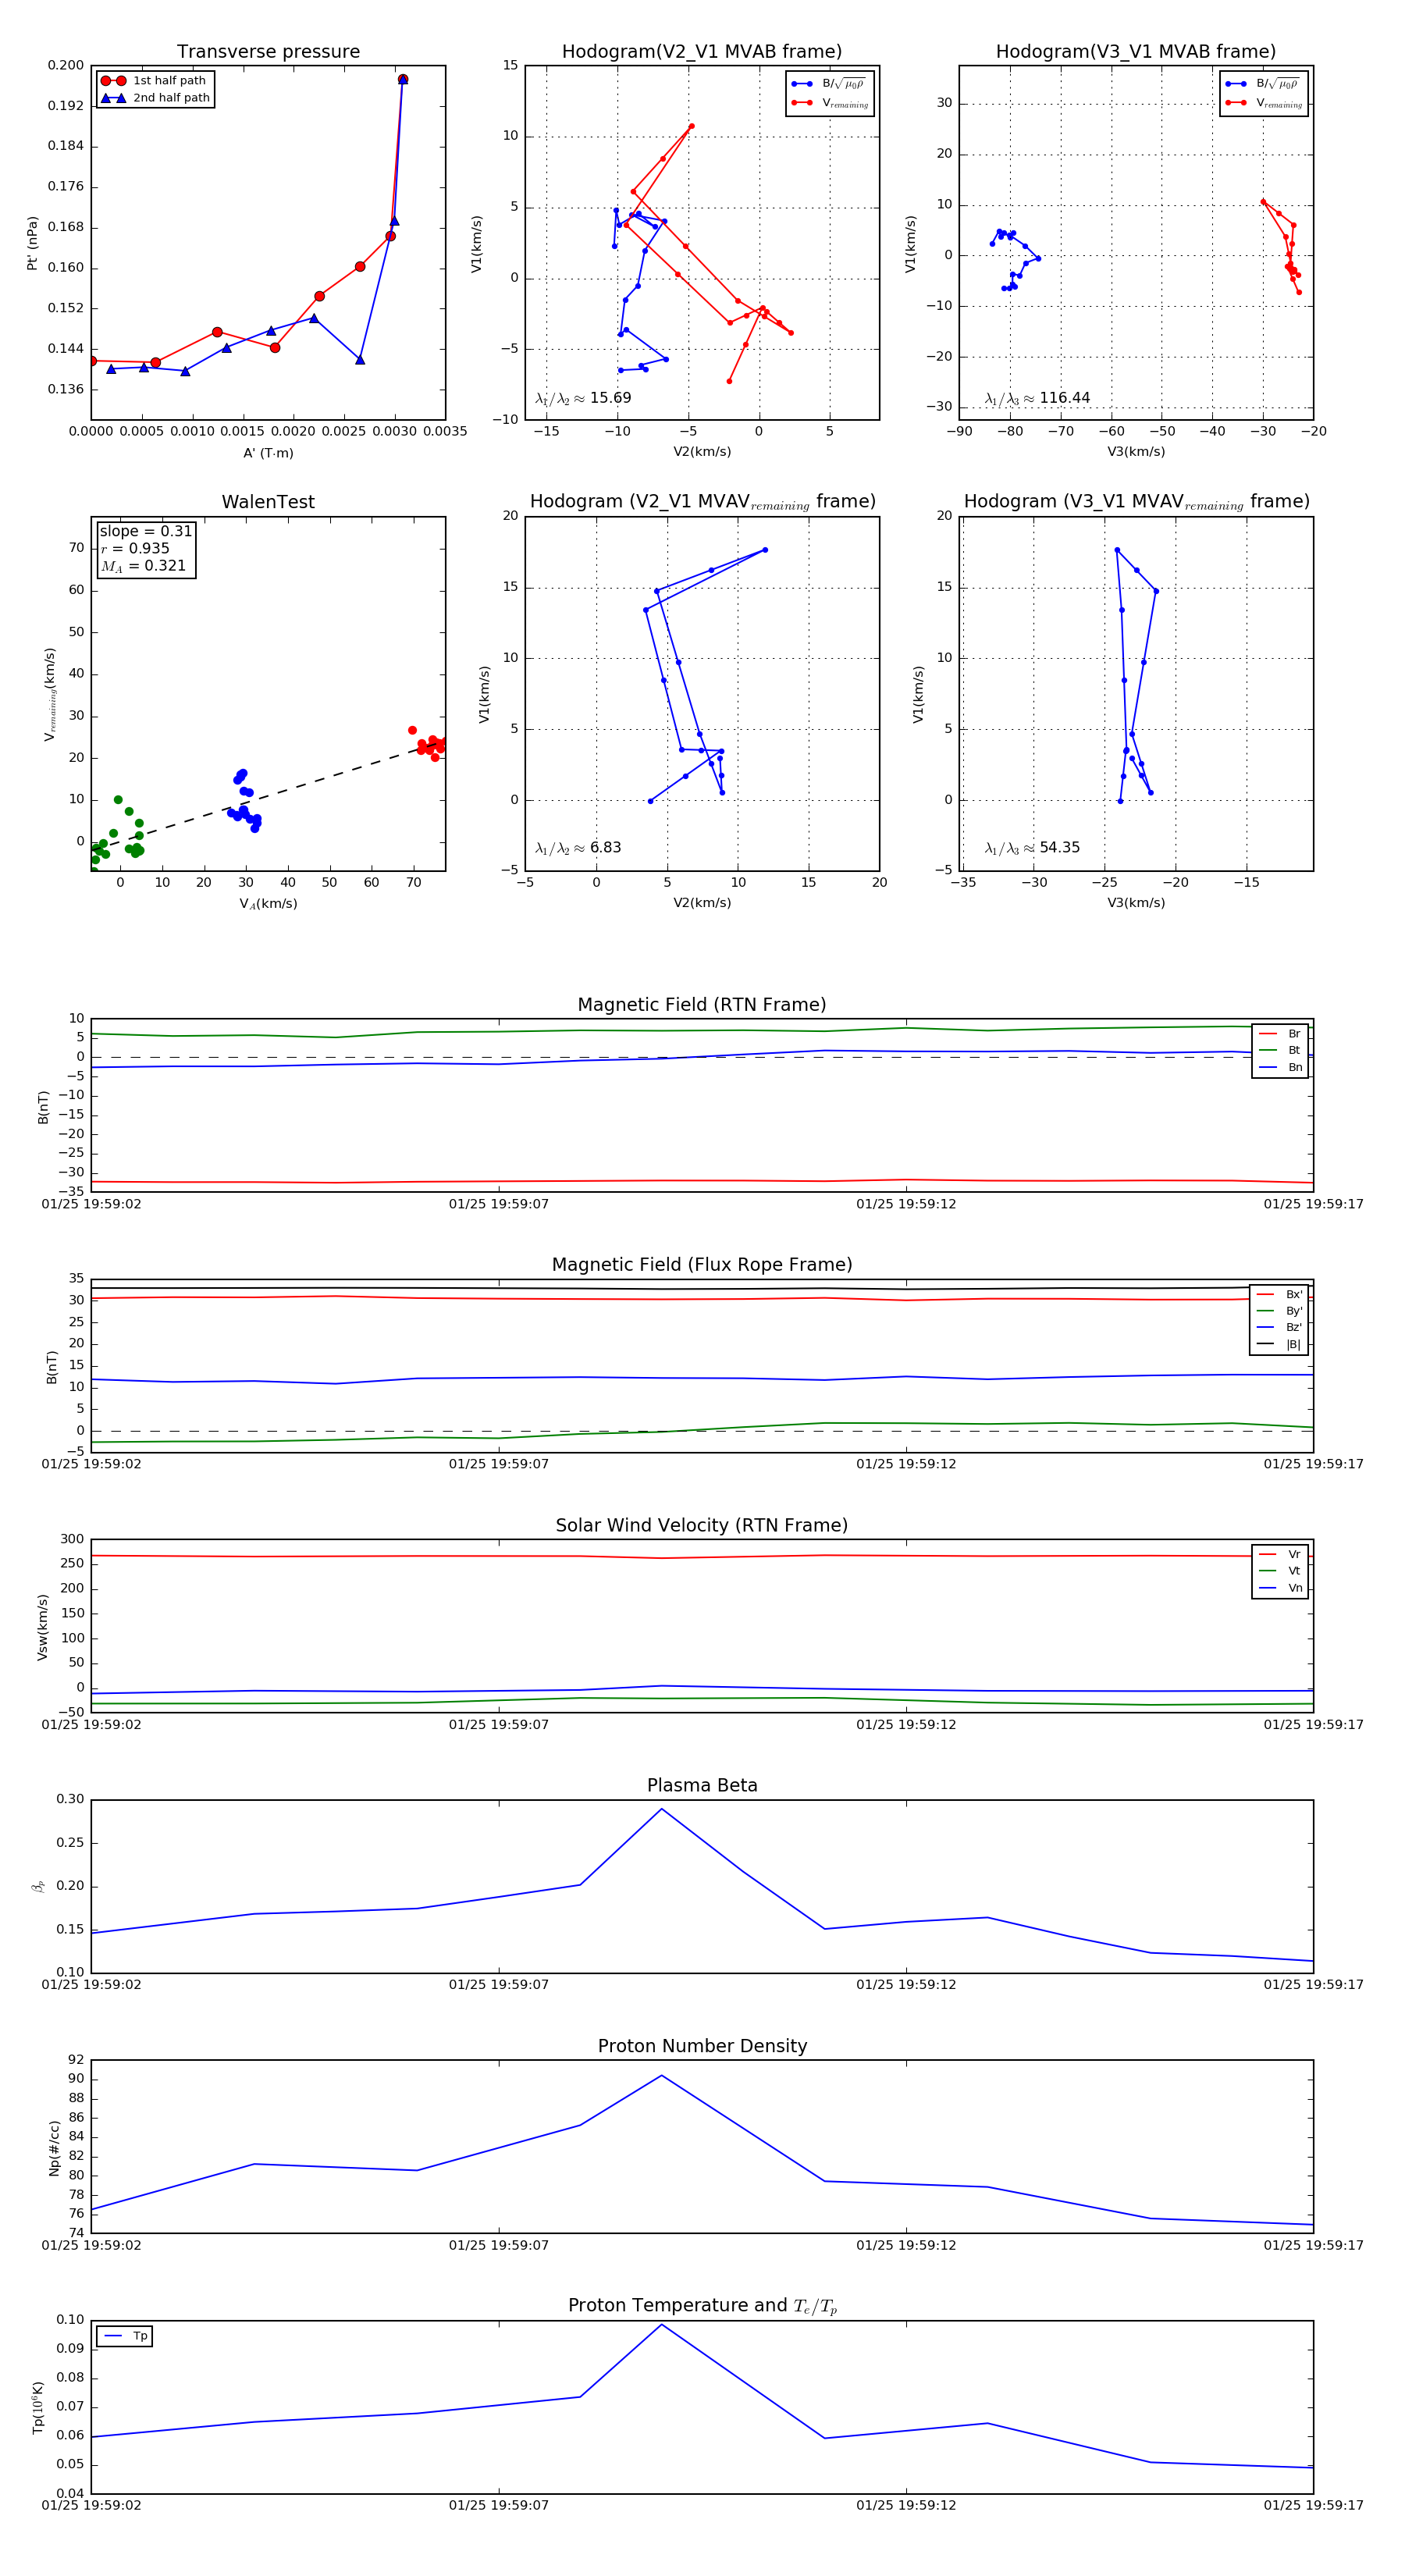Click 'Hodogram(V2_V1 MVAB frame)' title
1405x2576 pixels.
pyautogui.click(x=702, y=52)
